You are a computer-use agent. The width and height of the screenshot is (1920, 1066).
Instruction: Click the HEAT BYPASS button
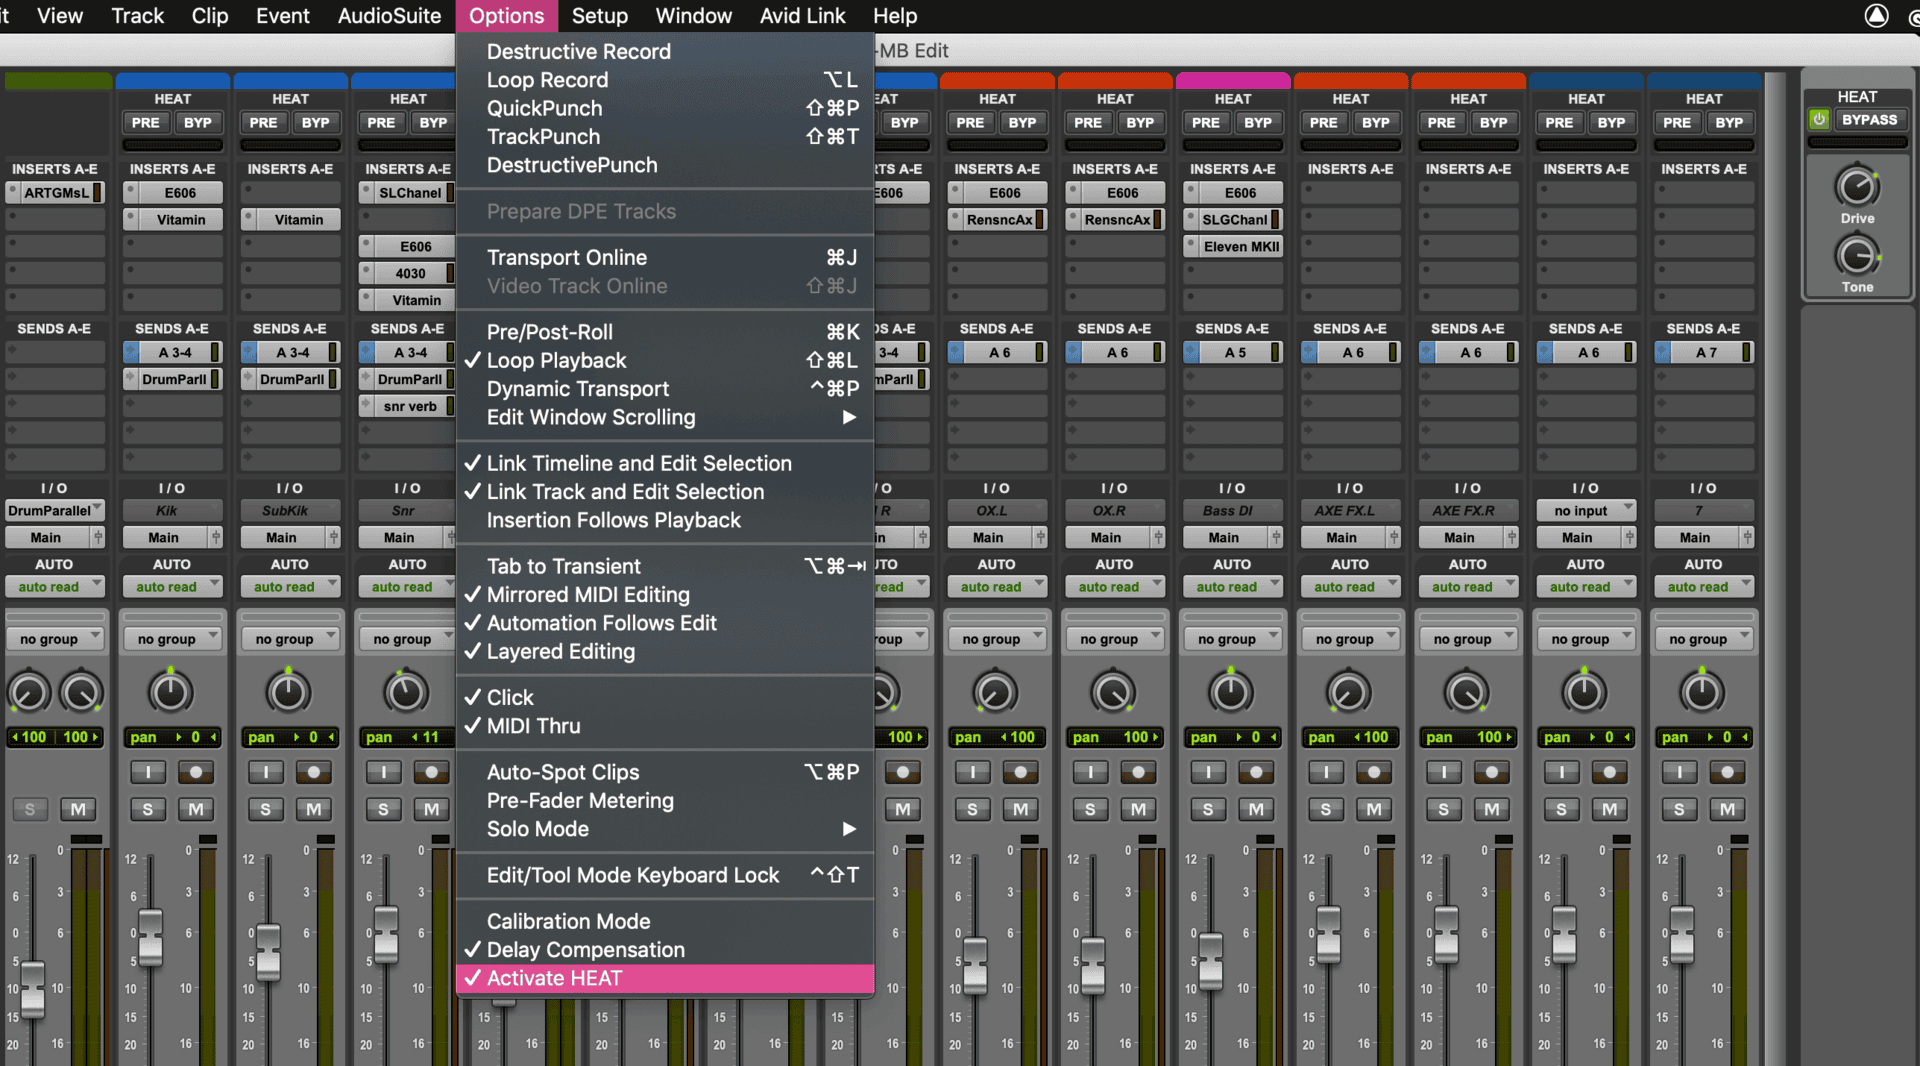(1869, 120)
